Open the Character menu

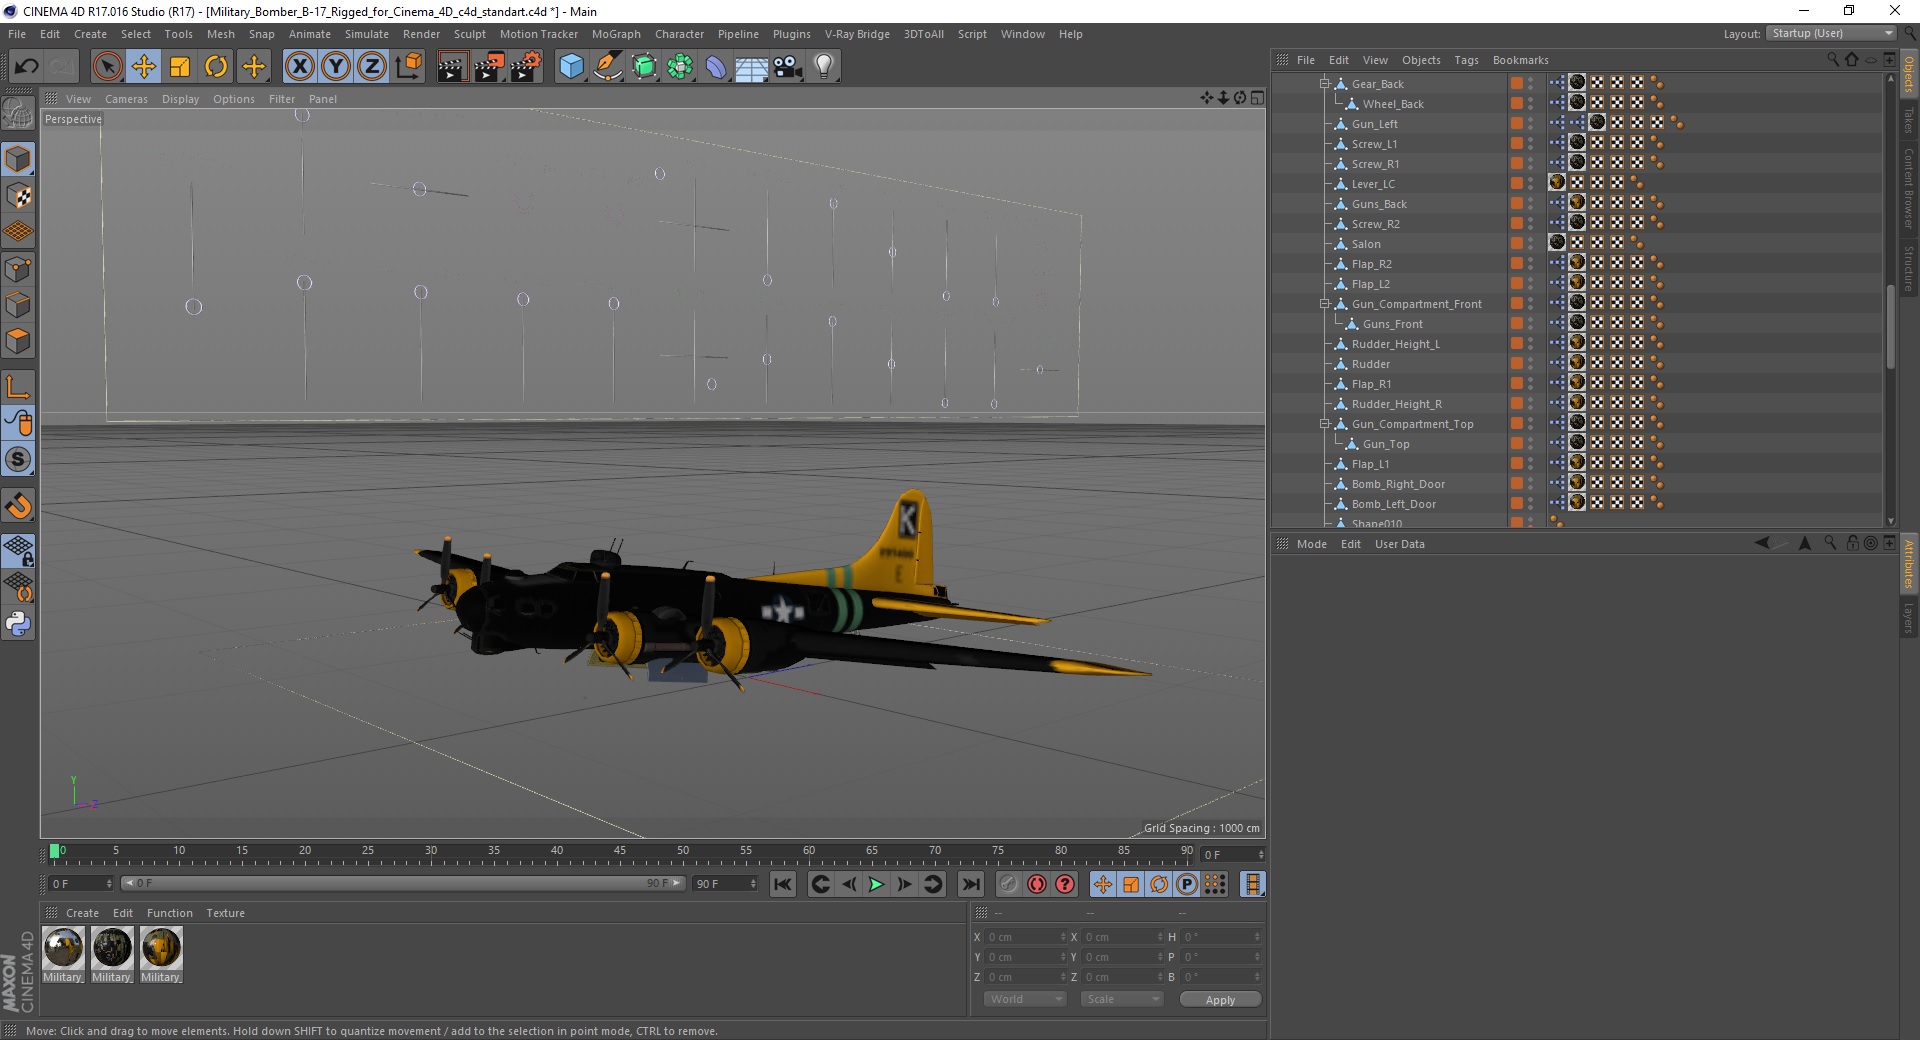point(680,34)
